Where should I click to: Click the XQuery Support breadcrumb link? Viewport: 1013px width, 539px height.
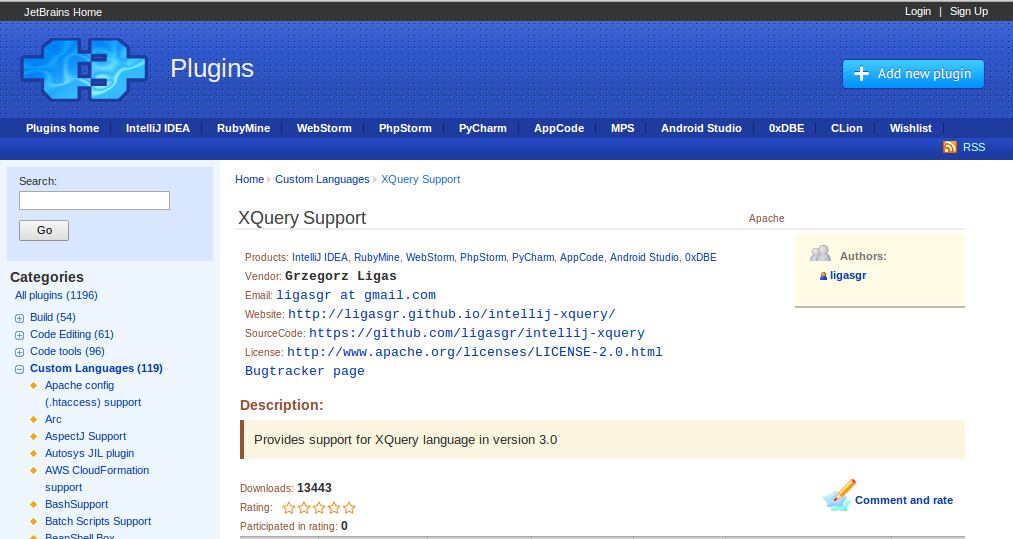pyautogui.click(x=421, y=179)
